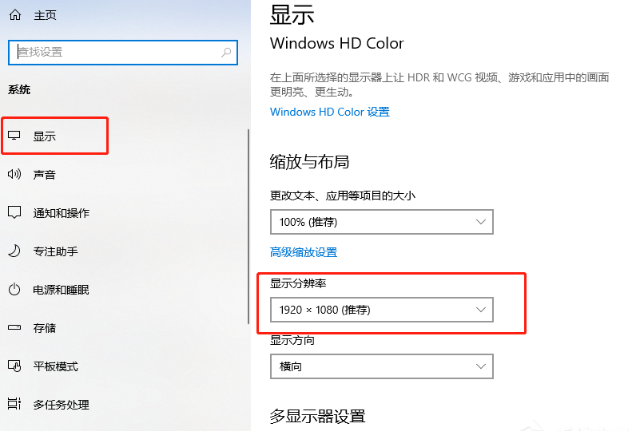The image size is (629, 431).
Task: Open the display orientation dropdown
Action: 382,366
